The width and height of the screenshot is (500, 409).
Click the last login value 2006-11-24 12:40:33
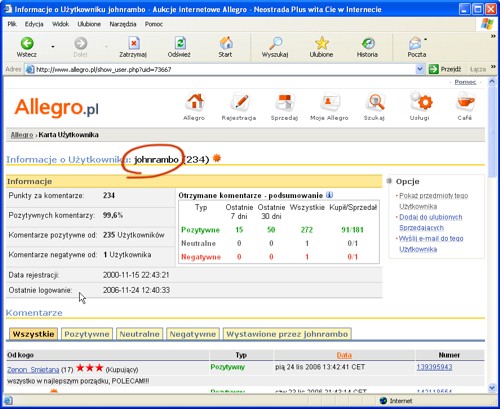136,290
